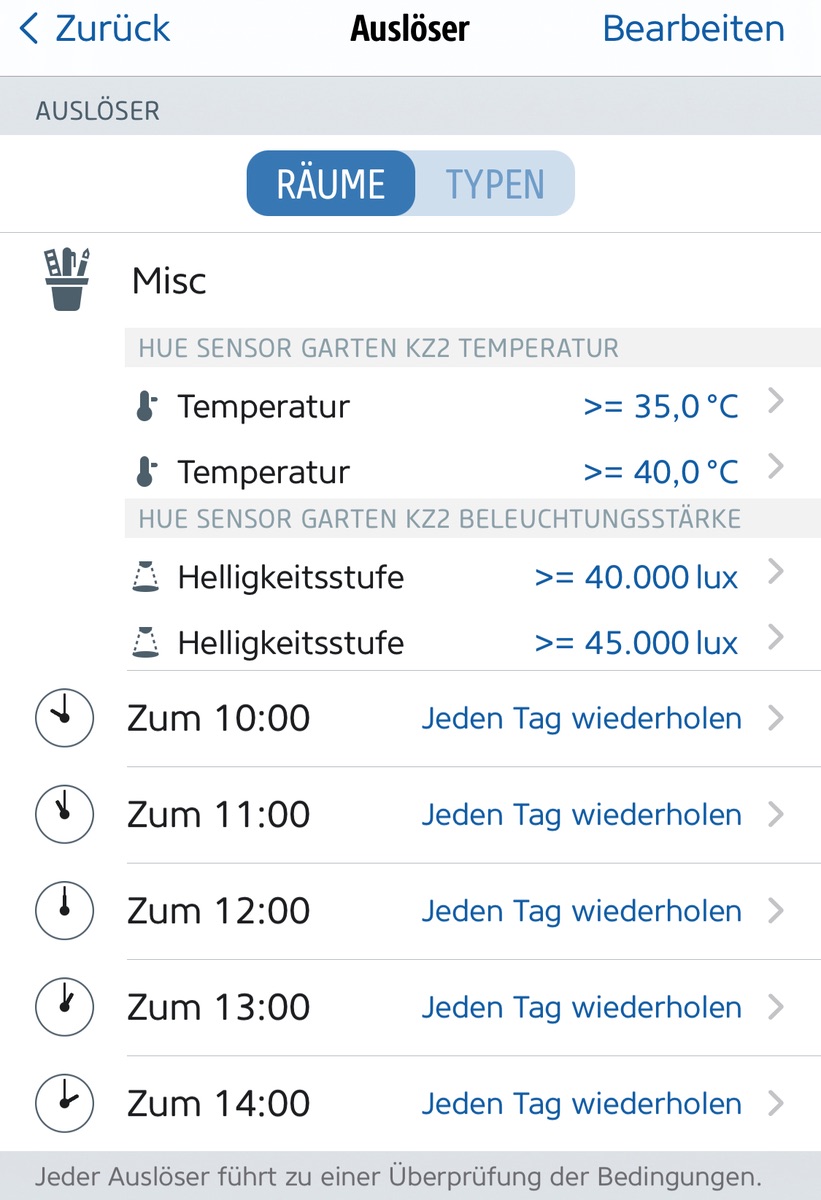Tap the clock icon for 12:00 trigger
Image resolution: width=821 pixels, height=1200 pixels.
click(x=64, y=911)
